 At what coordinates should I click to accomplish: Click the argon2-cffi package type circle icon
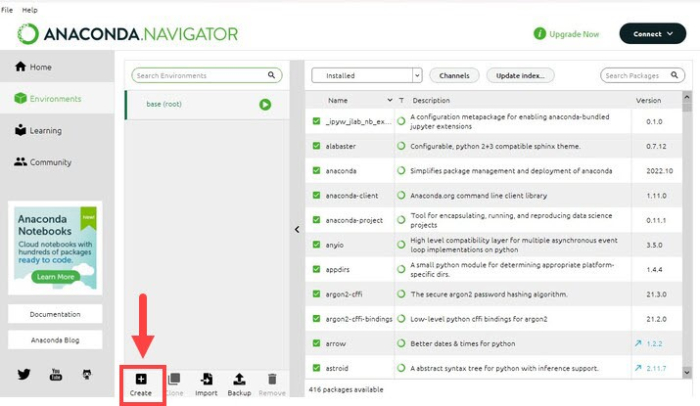pyautogui.click(x=401, y=294)
